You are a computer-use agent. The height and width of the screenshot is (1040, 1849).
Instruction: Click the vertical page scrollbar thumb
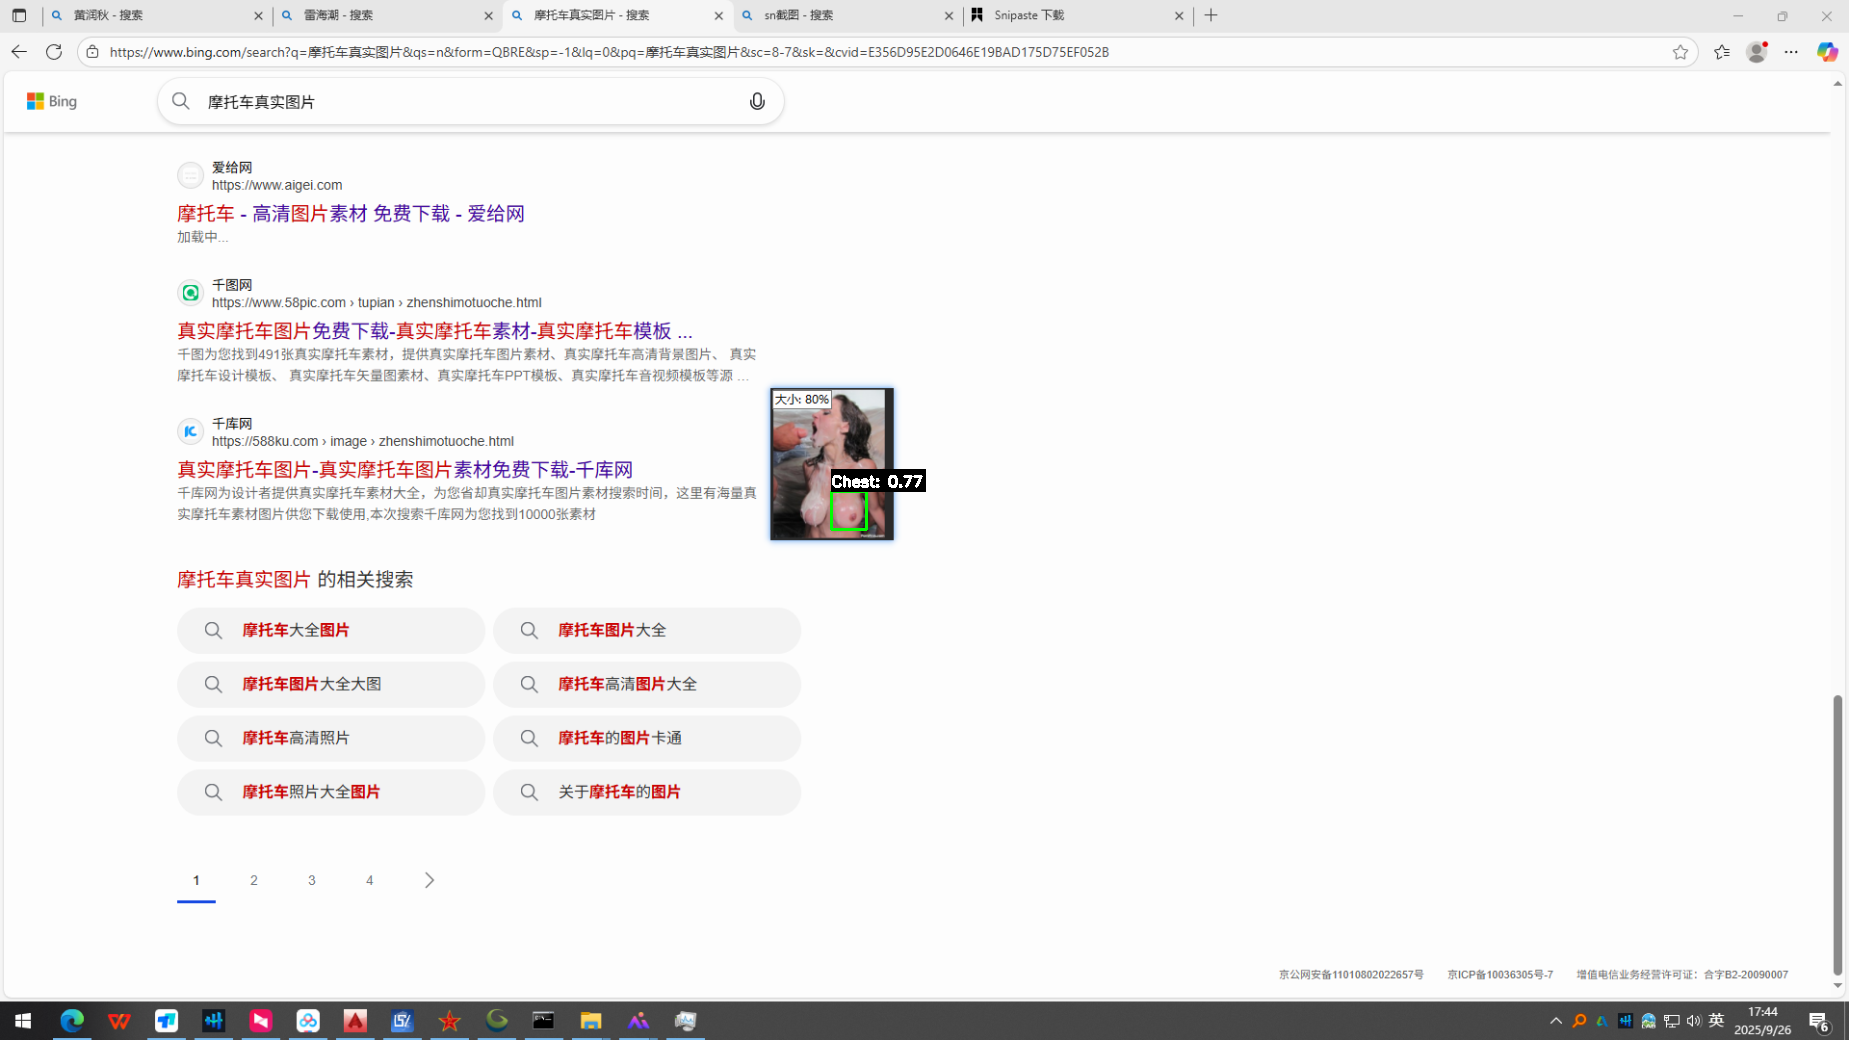point(1837,835)
